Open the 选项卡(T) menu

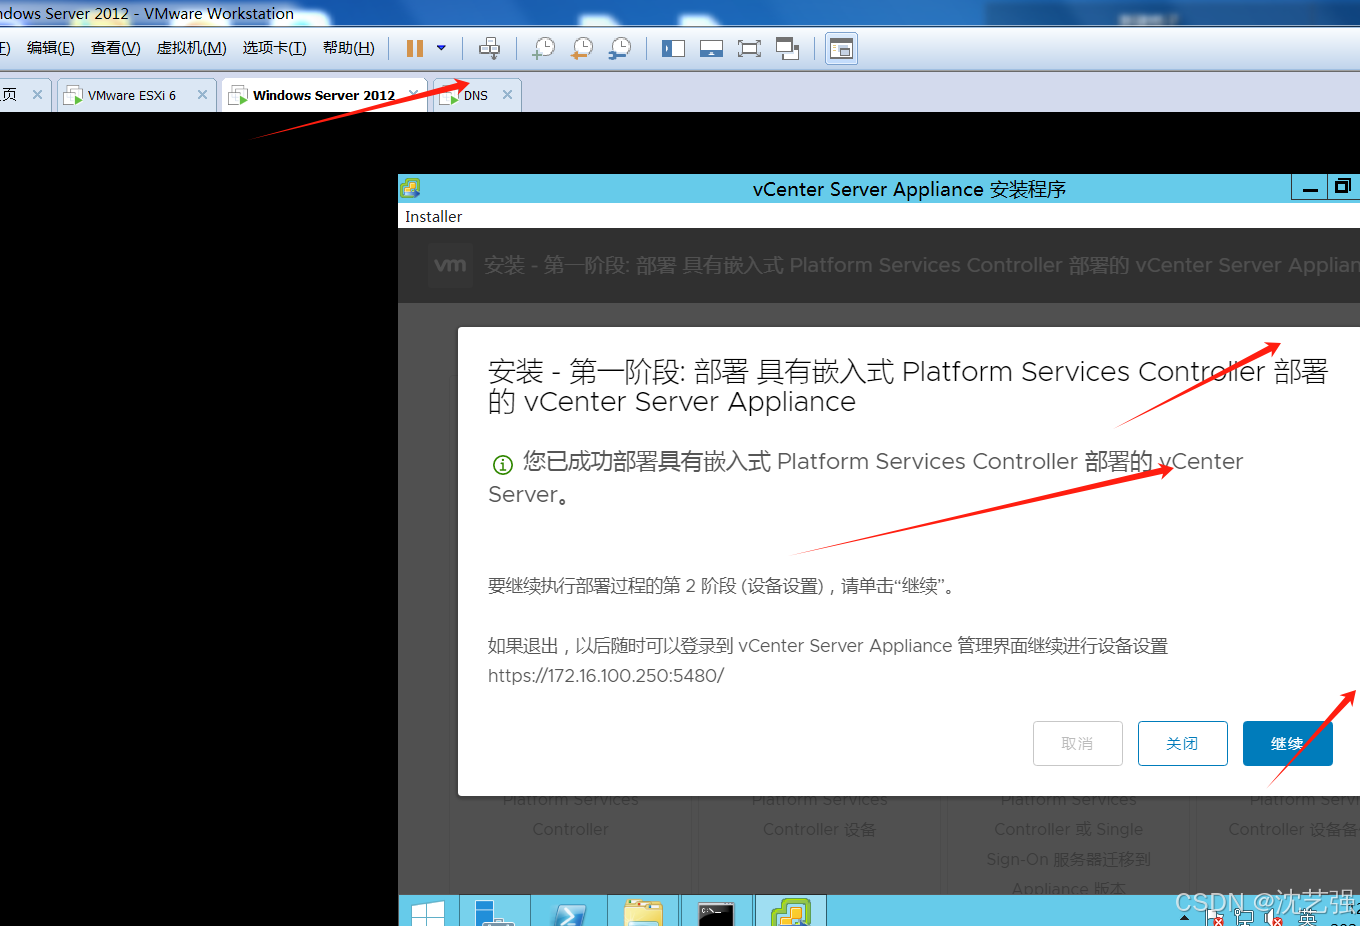(x=274, y=48)
